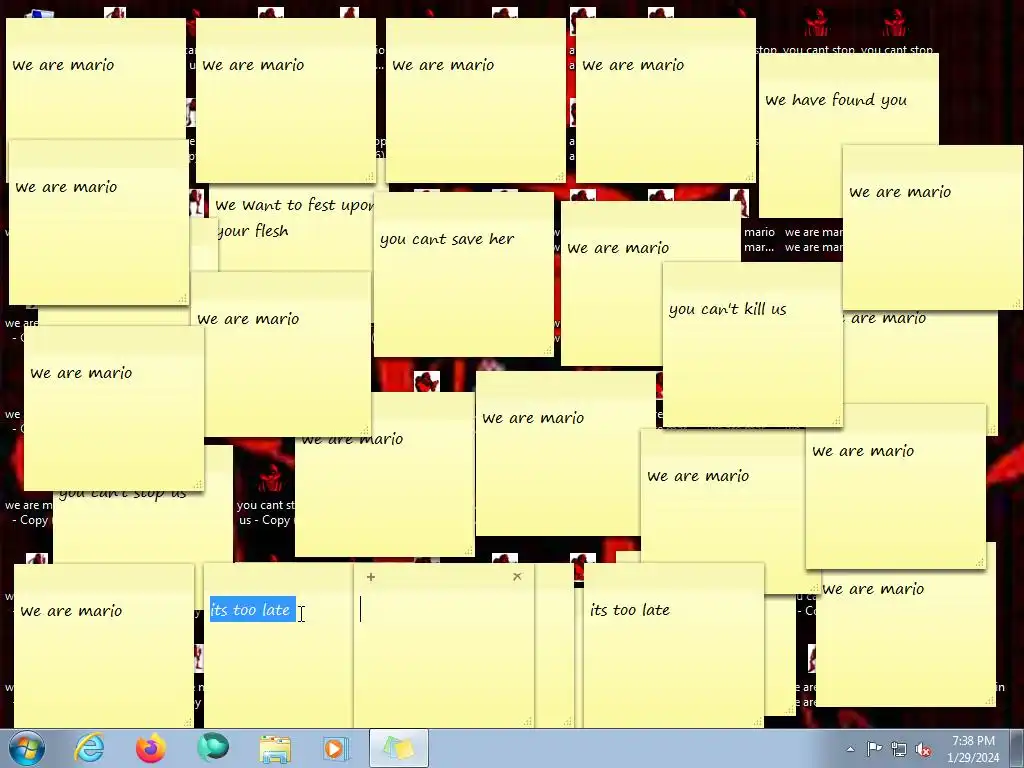Click the Show desktop strip on taskbar

click(1018, 748)
